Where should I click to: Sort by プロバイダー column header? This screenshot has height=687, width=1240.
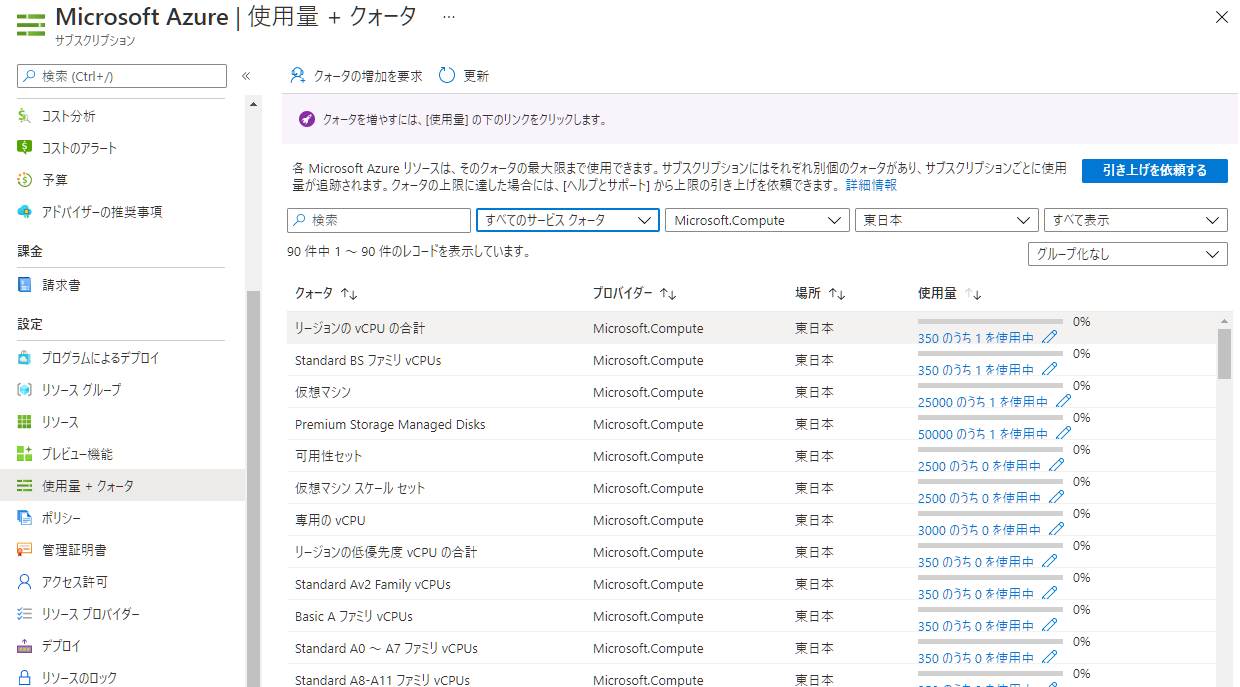tap(635, 294)
